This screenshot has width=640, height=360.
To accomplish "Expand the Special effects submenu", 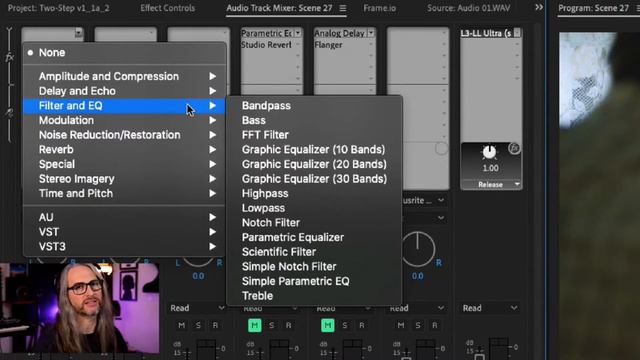I will pyautogui.click(x=124, y=164).
